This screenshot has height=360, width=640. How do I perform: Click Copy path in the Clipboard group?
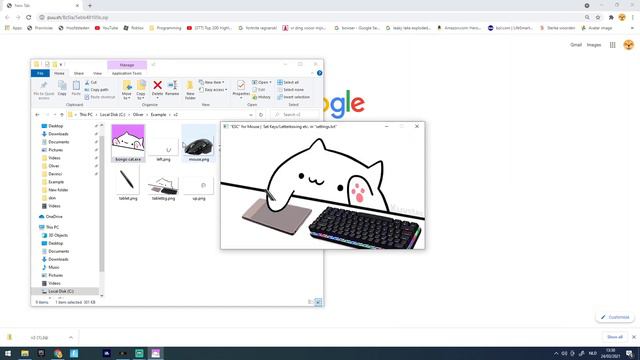coord(97,90)
